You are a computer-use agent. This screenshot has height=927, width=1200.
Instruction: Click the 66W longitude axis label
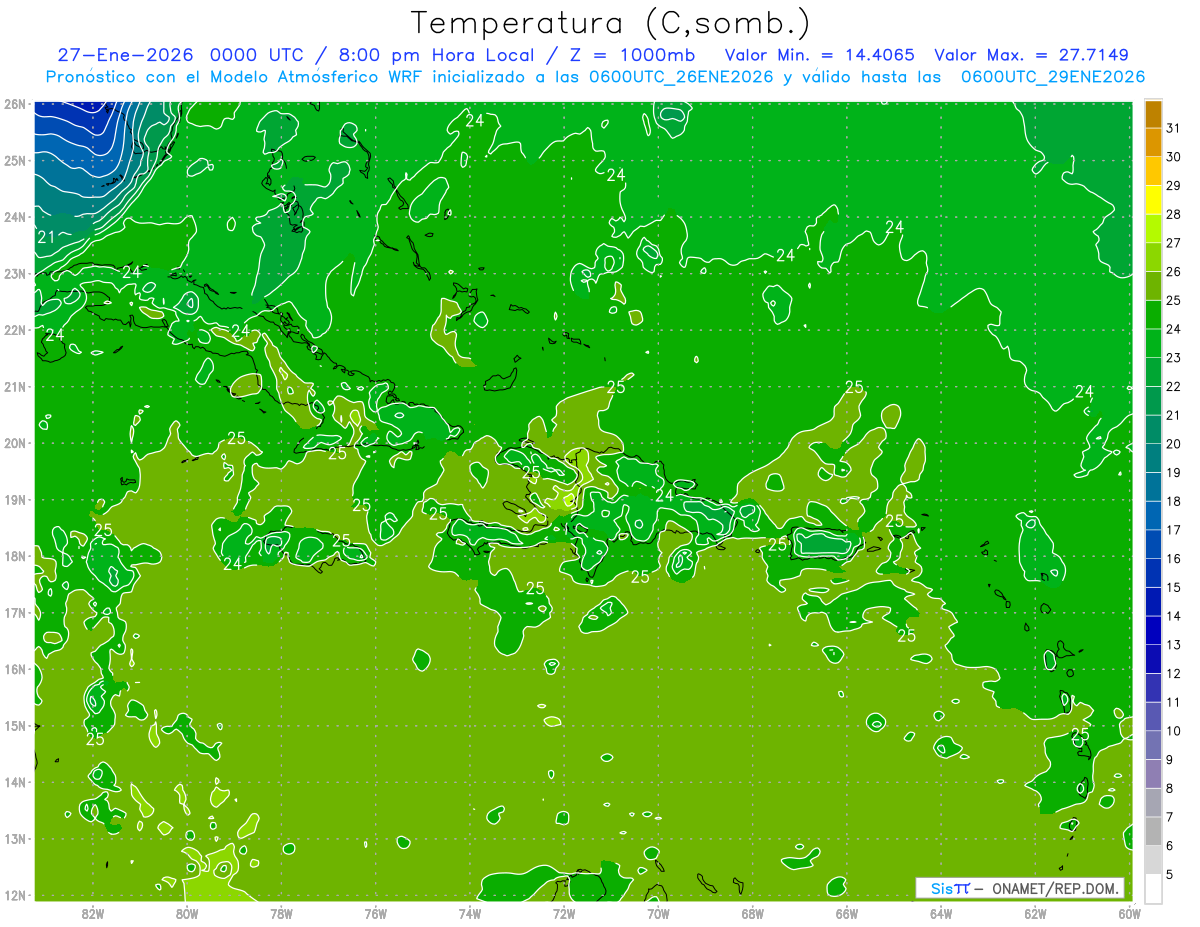pyautogui.click(x=847, y=913)
